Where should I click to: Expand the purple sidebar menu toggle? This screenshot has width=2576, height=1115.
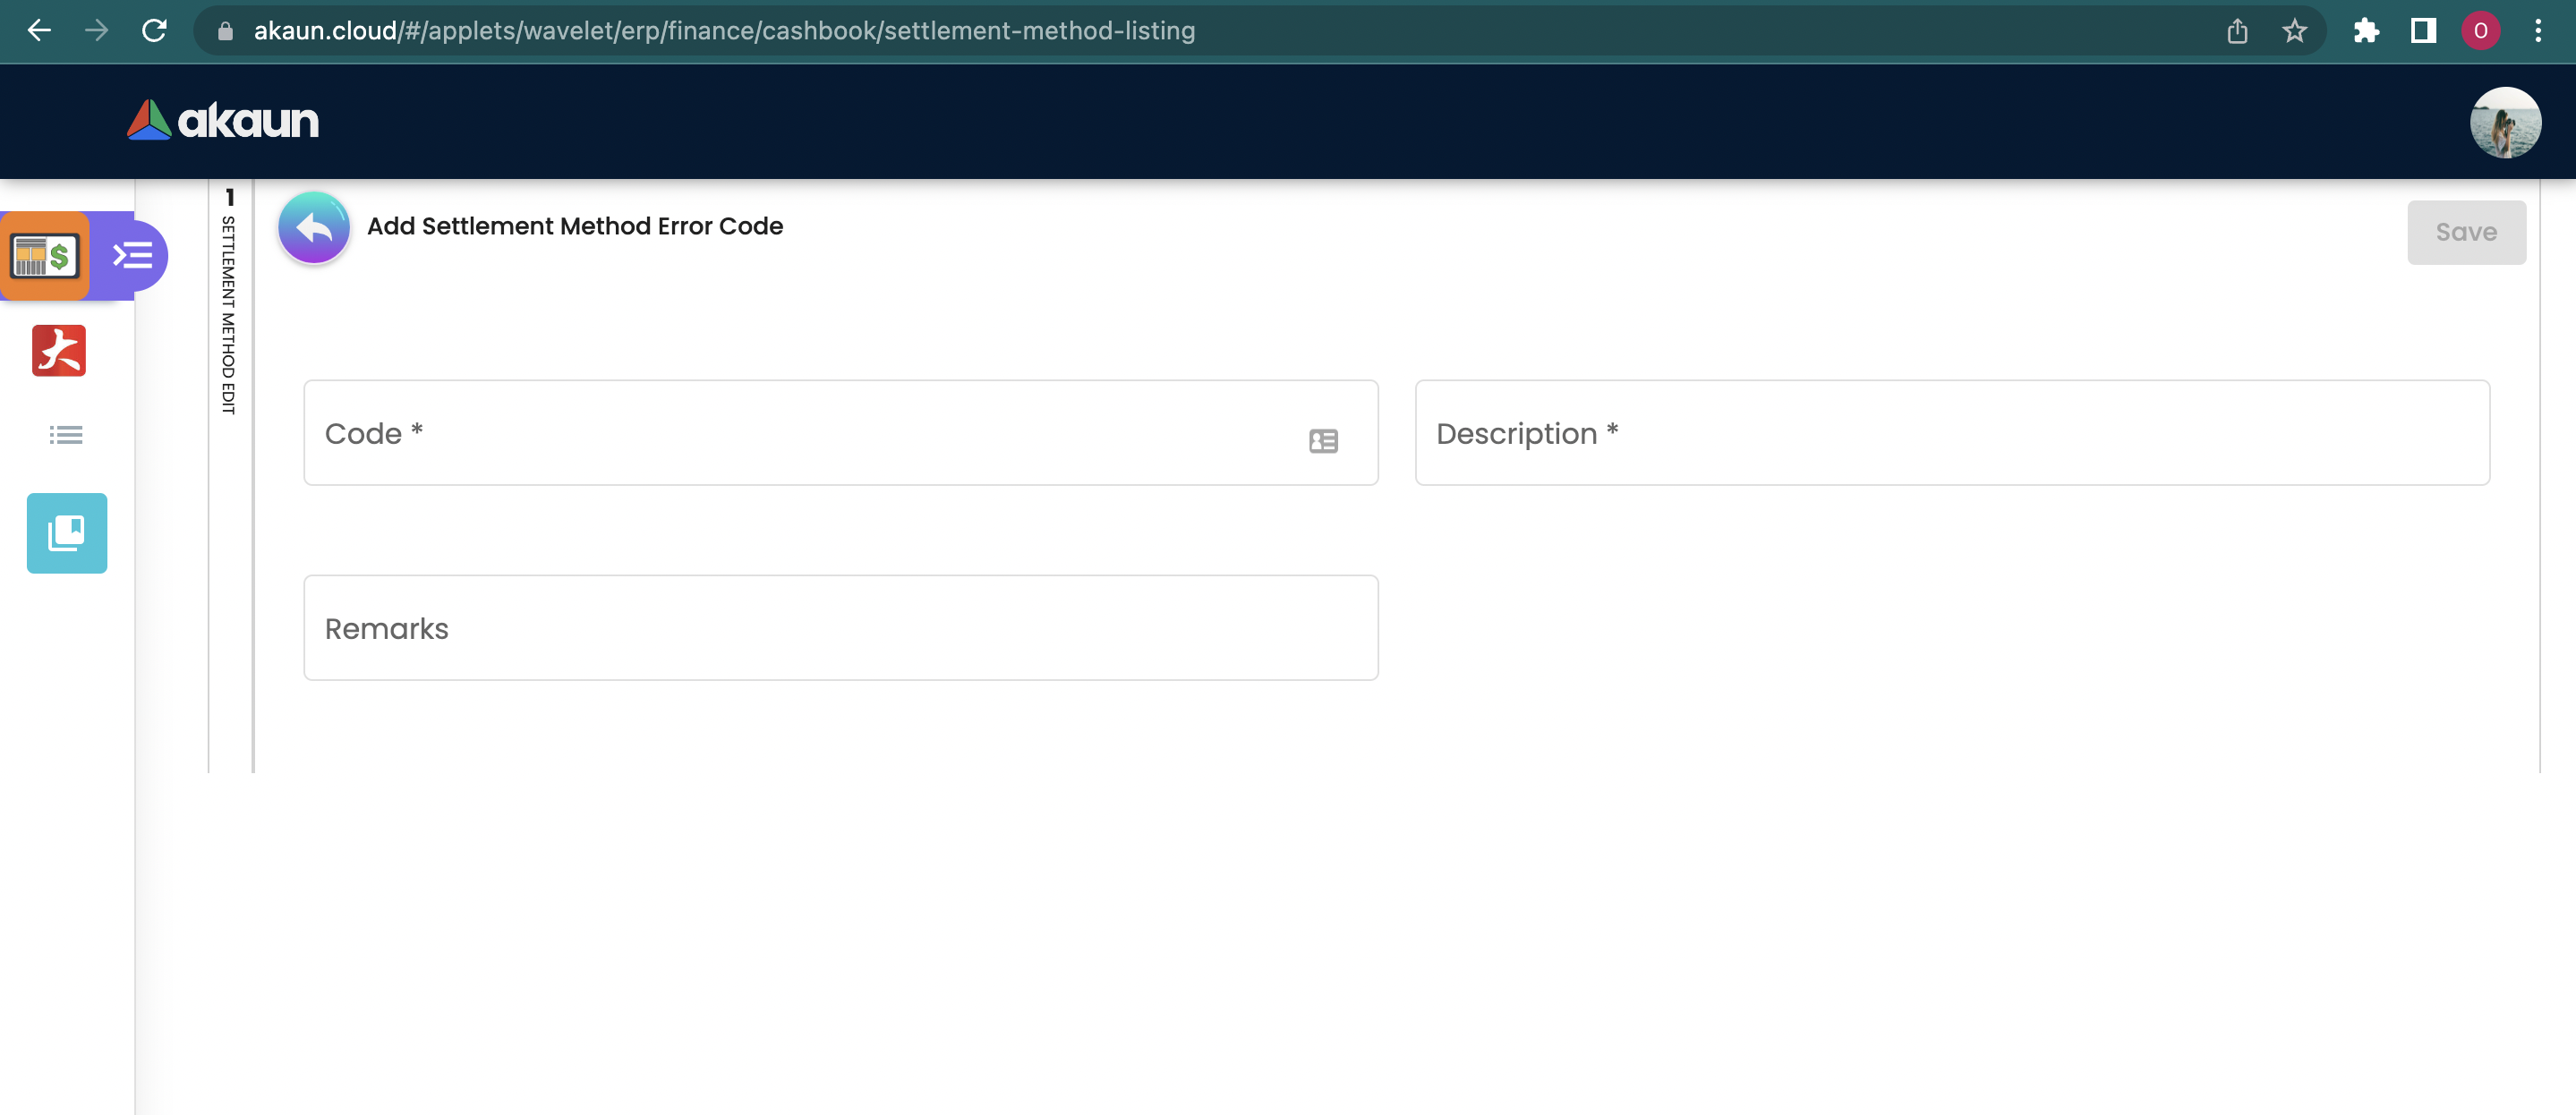(133, 256)
